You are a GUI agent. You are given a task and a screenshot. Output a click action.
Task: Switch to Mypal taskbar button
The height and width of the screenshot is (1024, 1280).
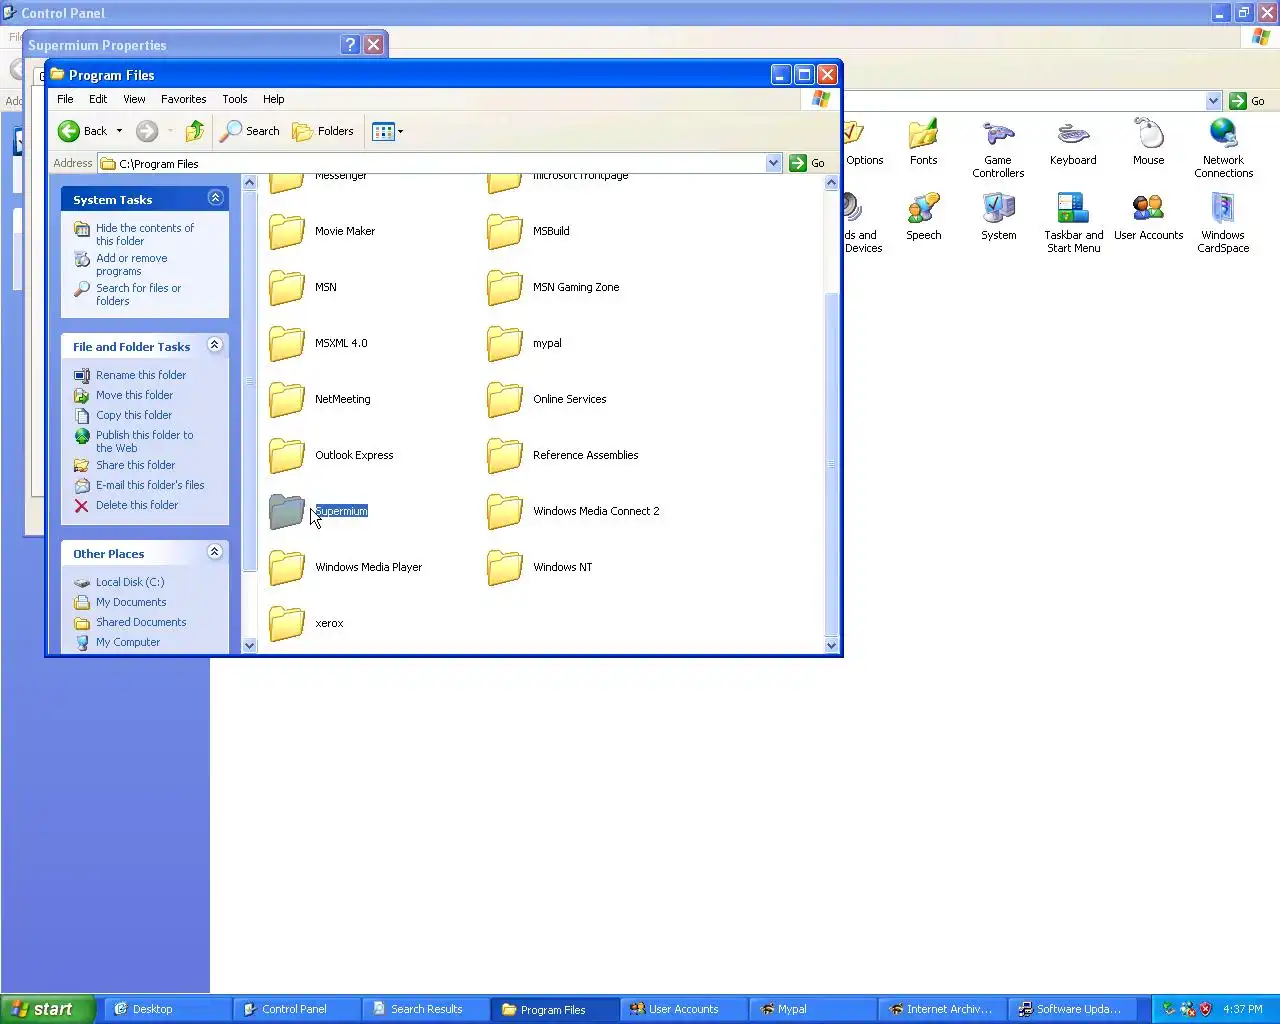[813, 1009]
